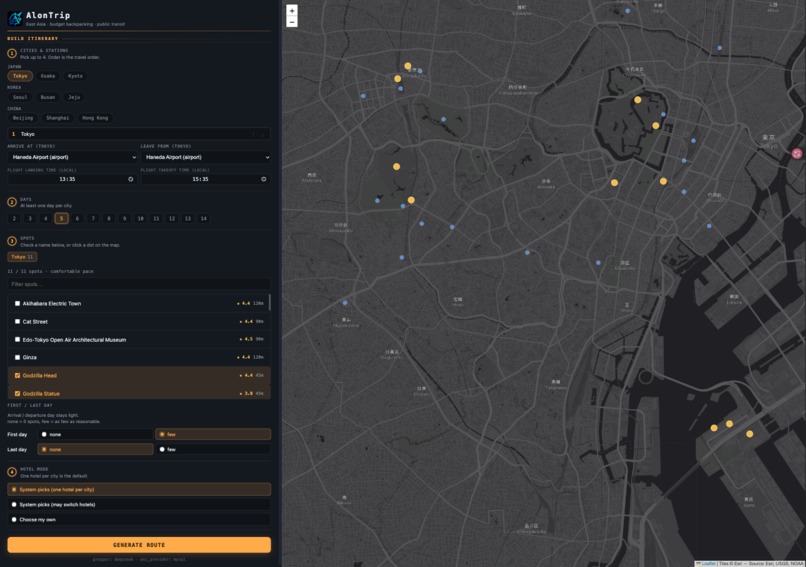
Task: Set trip length to 13 days
Action: point(188,218)
